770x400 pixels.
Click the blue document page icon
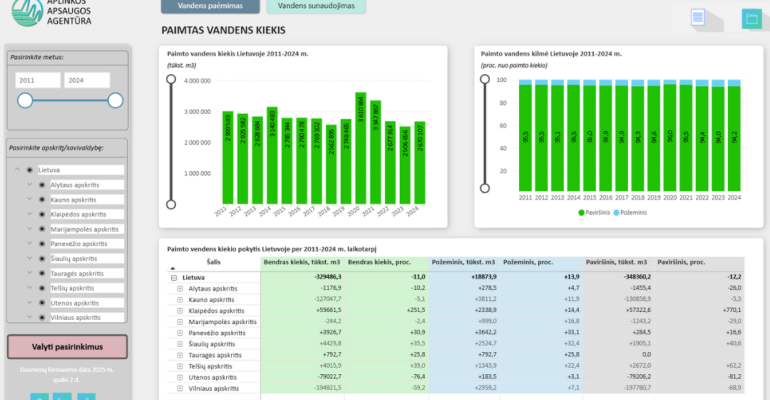[x=697, y=17]
